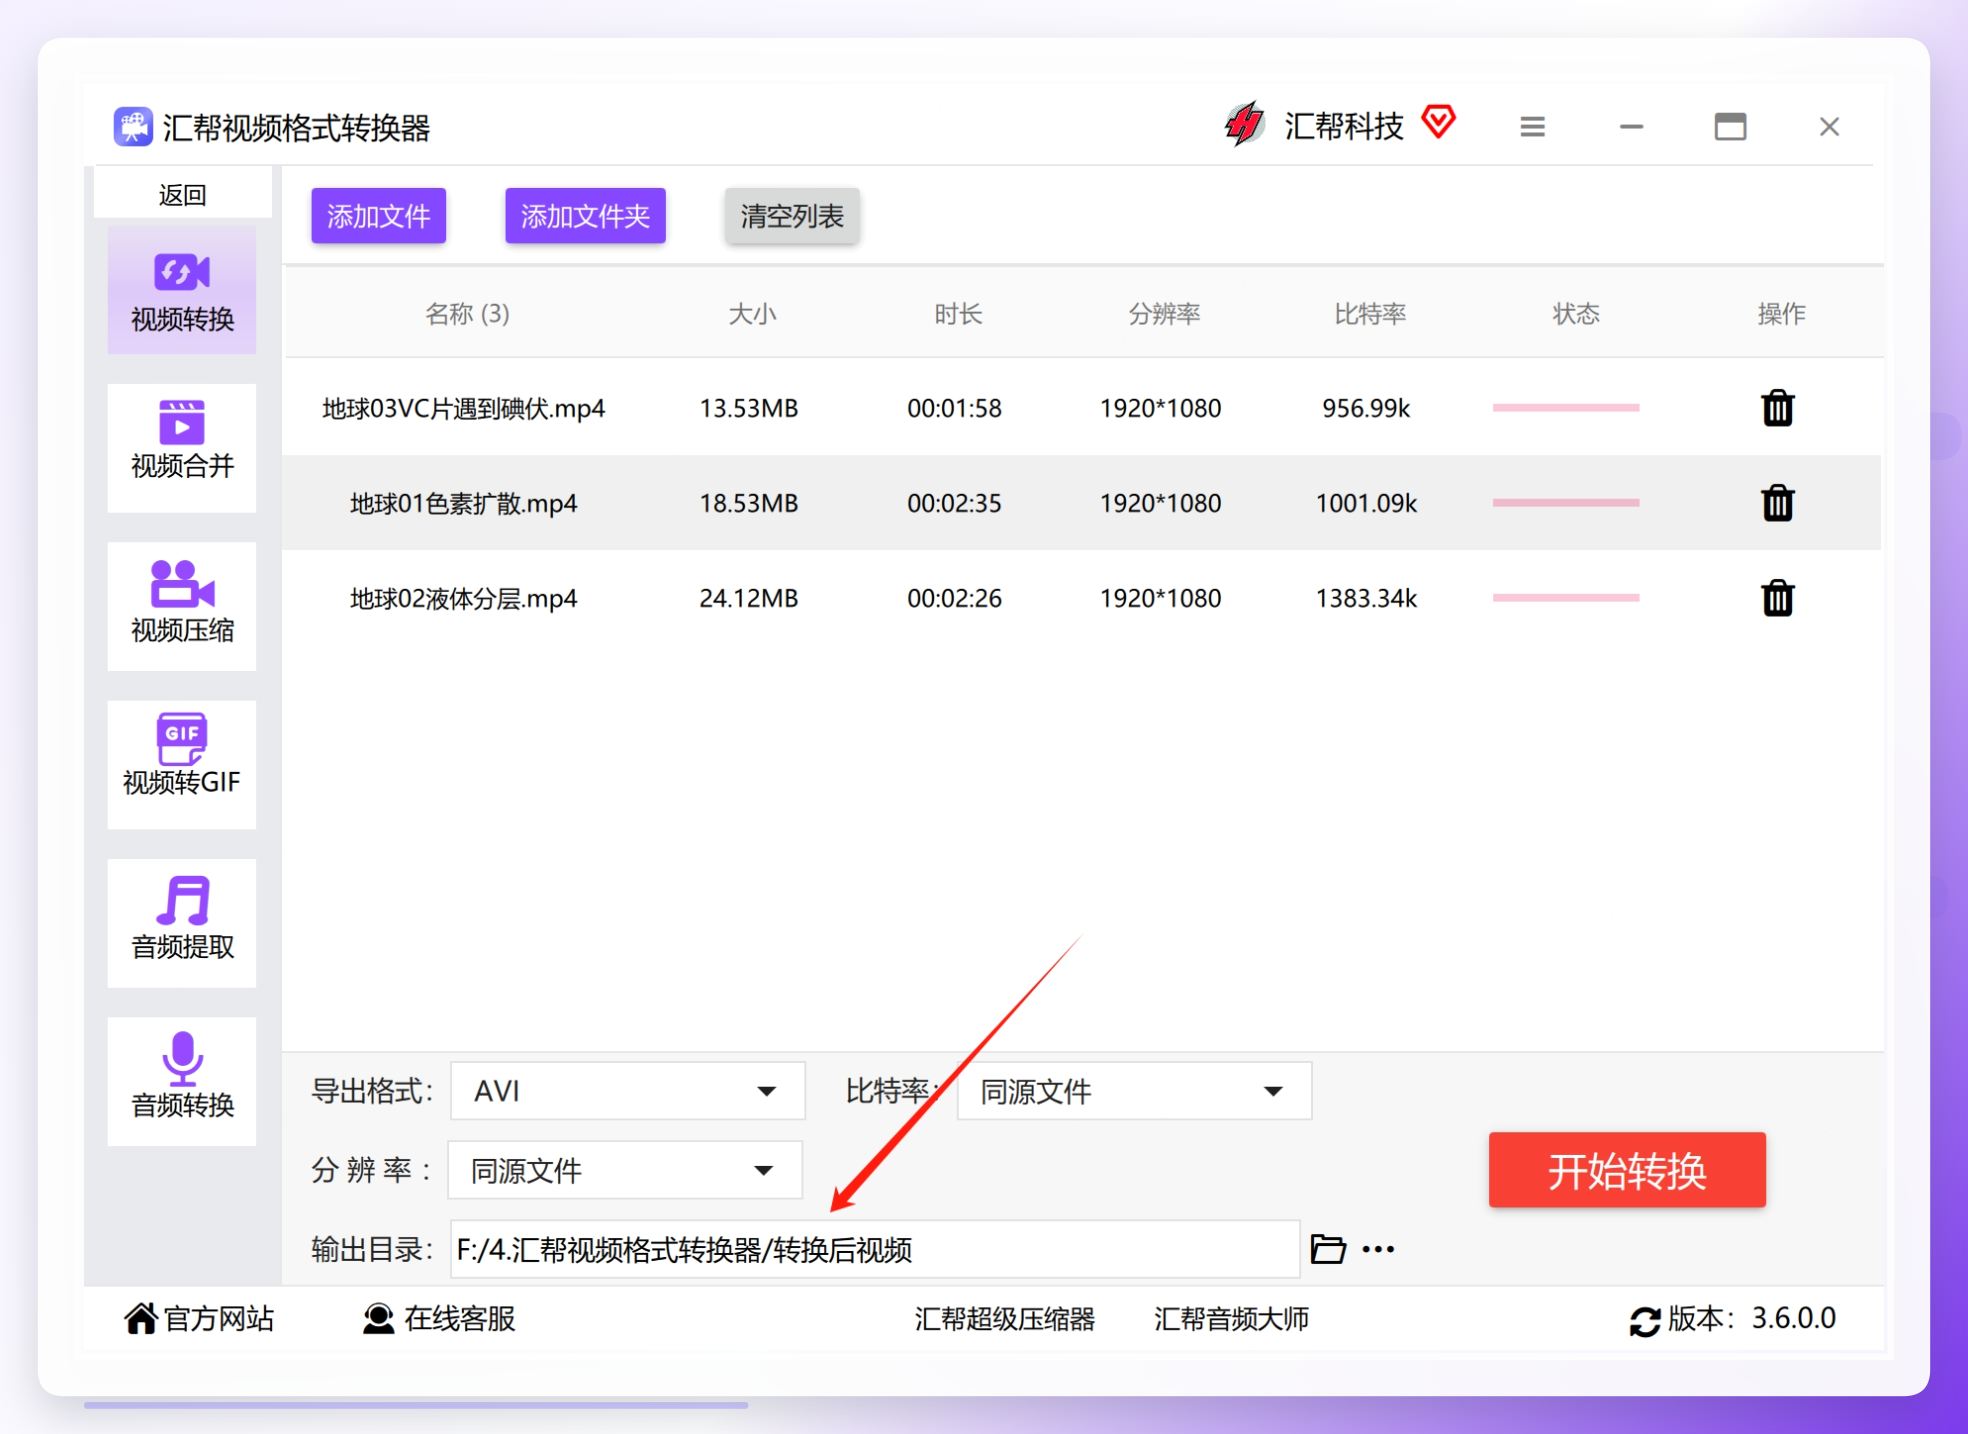Open the 视频合并 video merge module
Viewport: 1968px width, 1434px height.
point(182,448)
